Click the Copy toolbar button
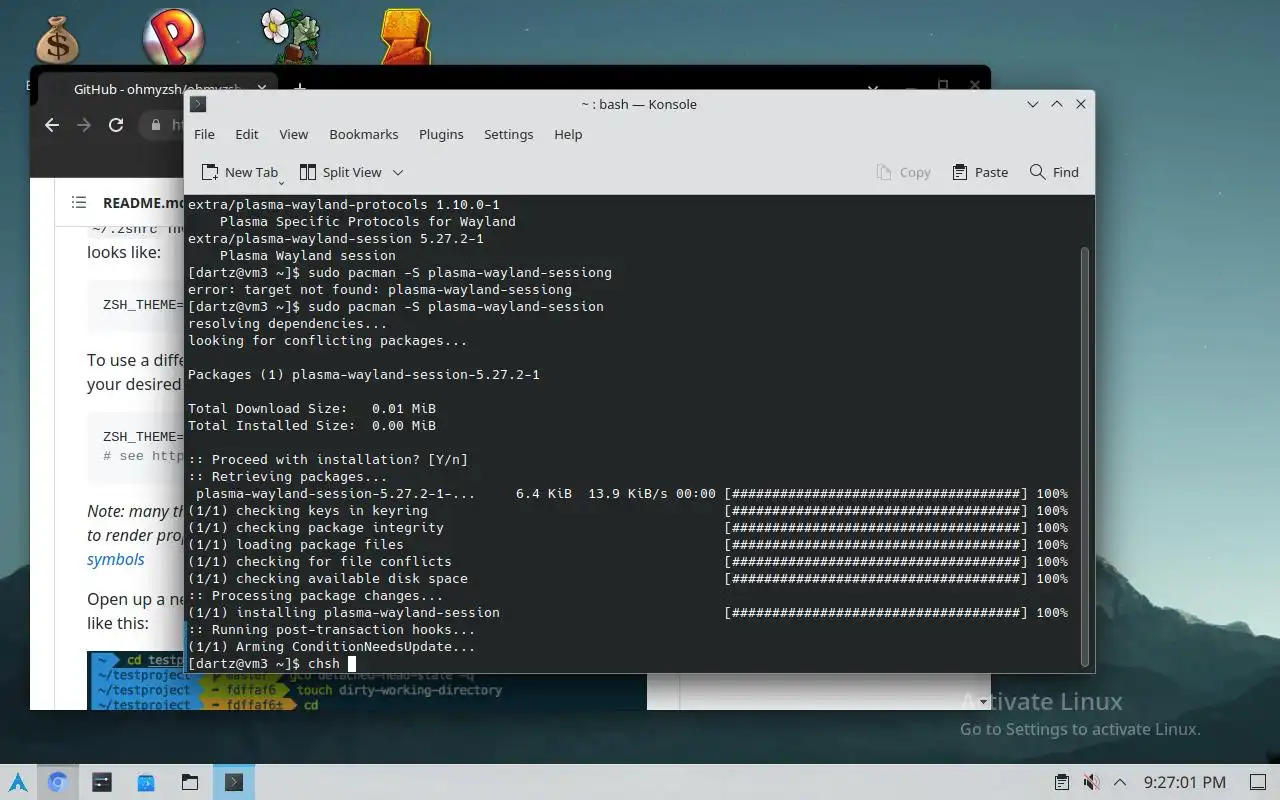1280x800 pixels. click(x=903, y=172)
